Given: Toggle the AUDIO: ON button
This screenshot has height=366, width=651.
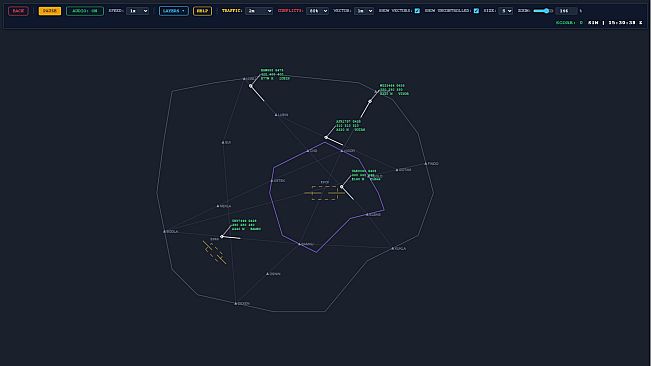Looking at the screenshot, I should [85, 11].
